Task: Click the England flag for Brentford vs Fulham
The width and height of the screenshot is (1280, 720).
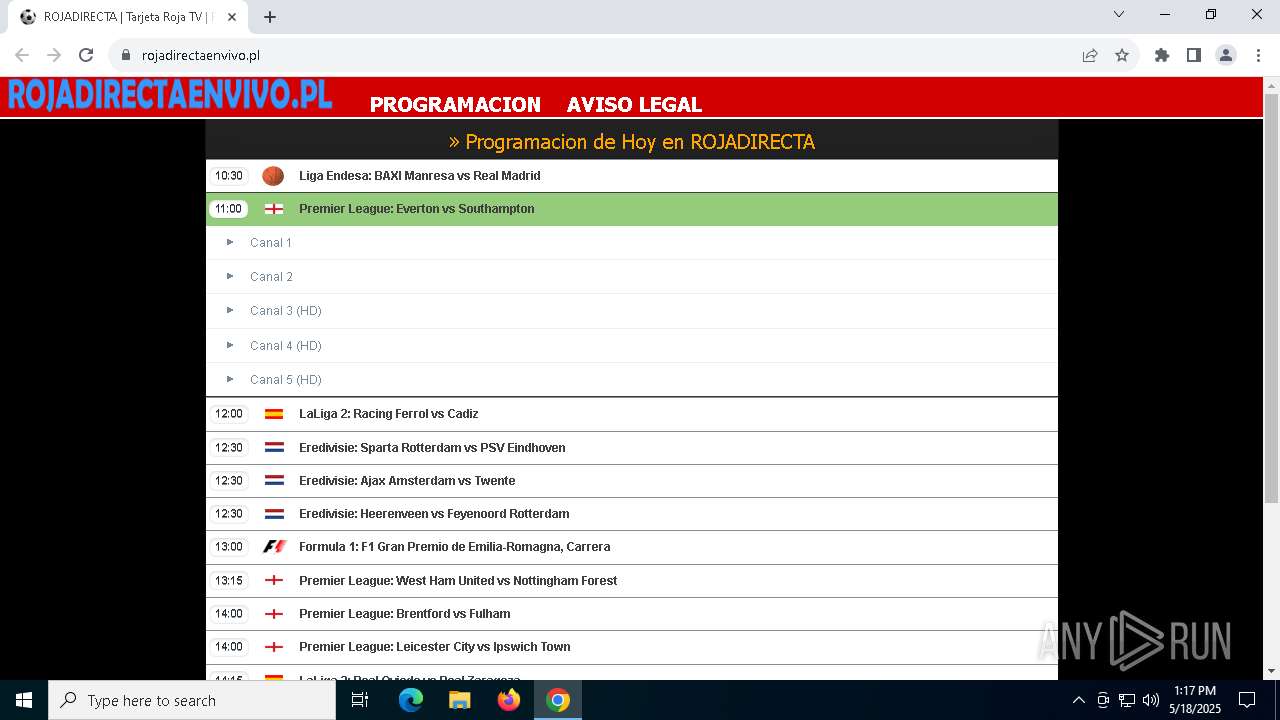Action: coord(274,614)
